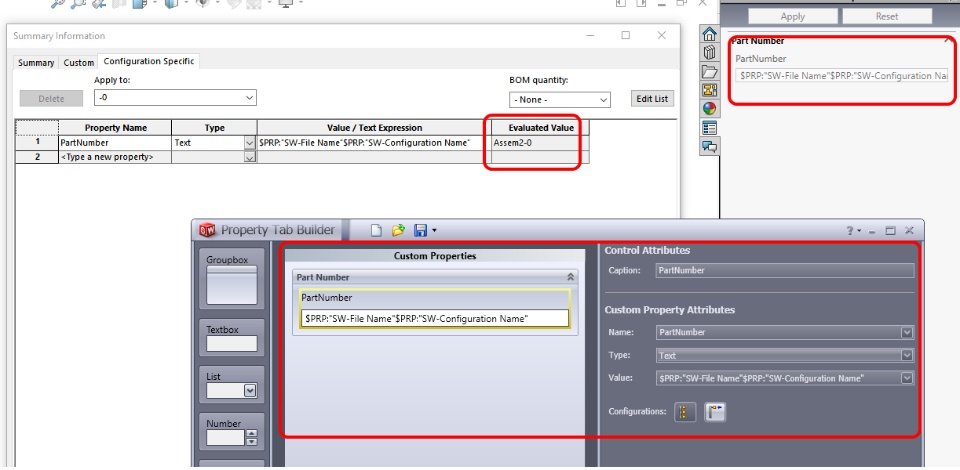Open the Design Library task pane tab

point(709,53)
